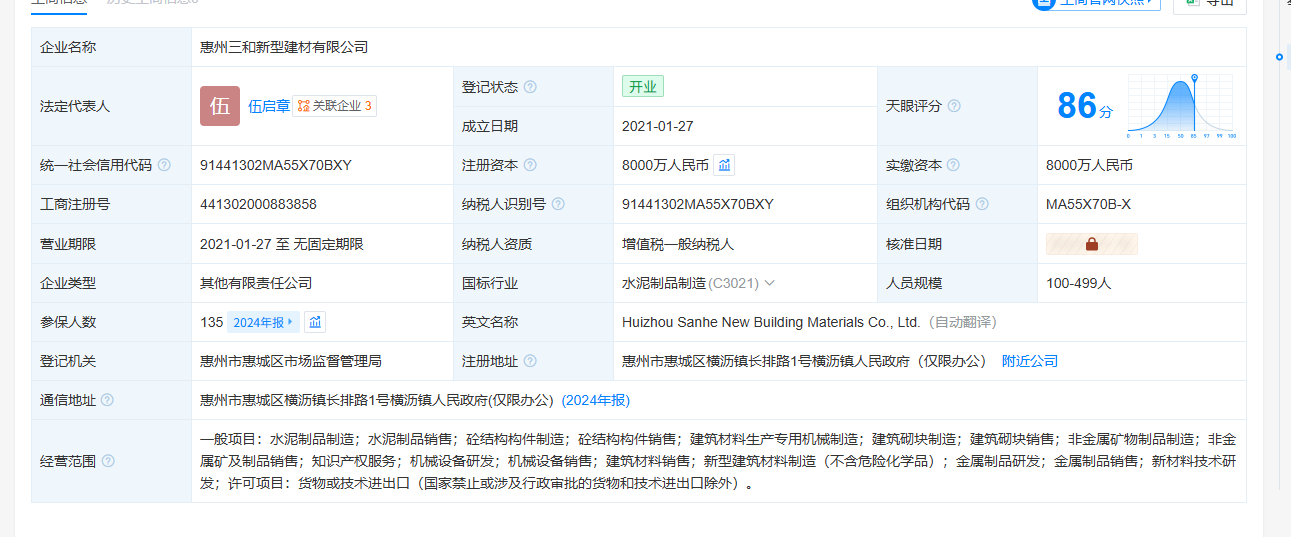Click help icon beside 天眼评分
Viewport: 1291px width, 537px height.
pos(954,106)
